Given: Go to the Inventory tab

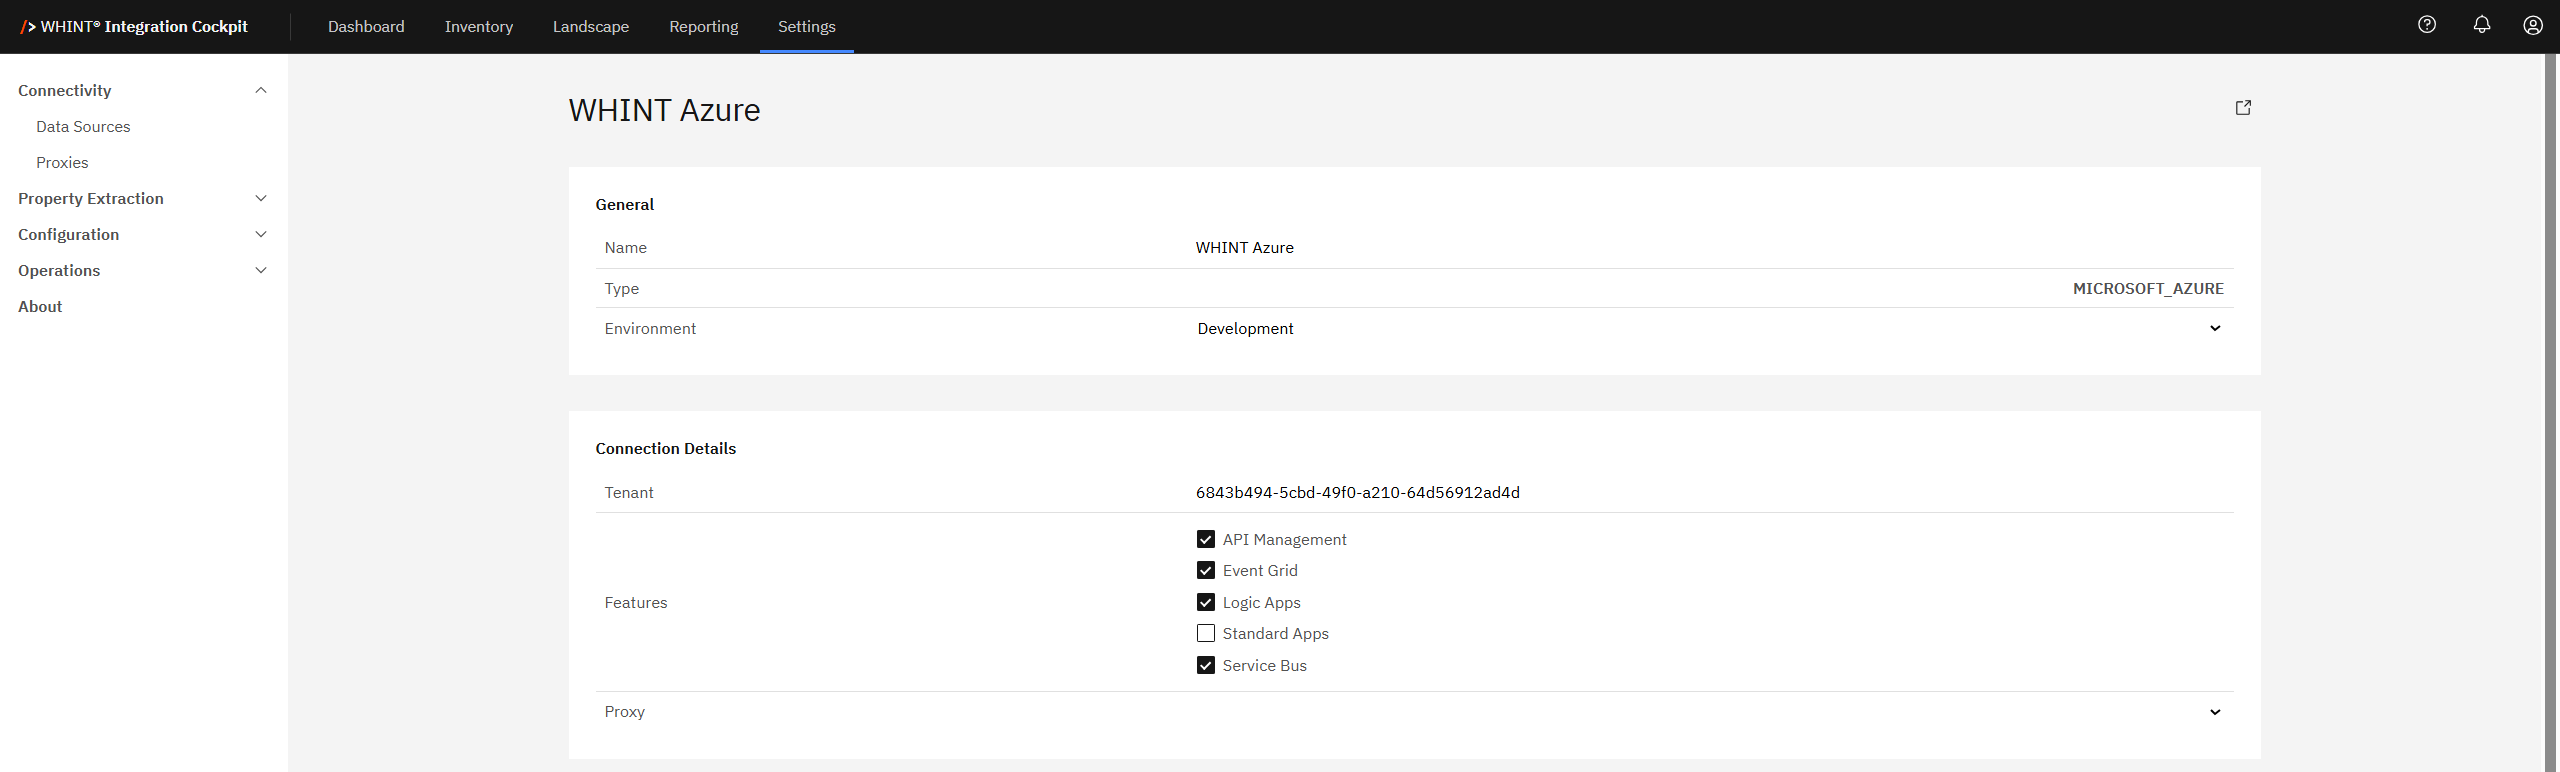Looking at the screenshot, I should tap(478, 27).
